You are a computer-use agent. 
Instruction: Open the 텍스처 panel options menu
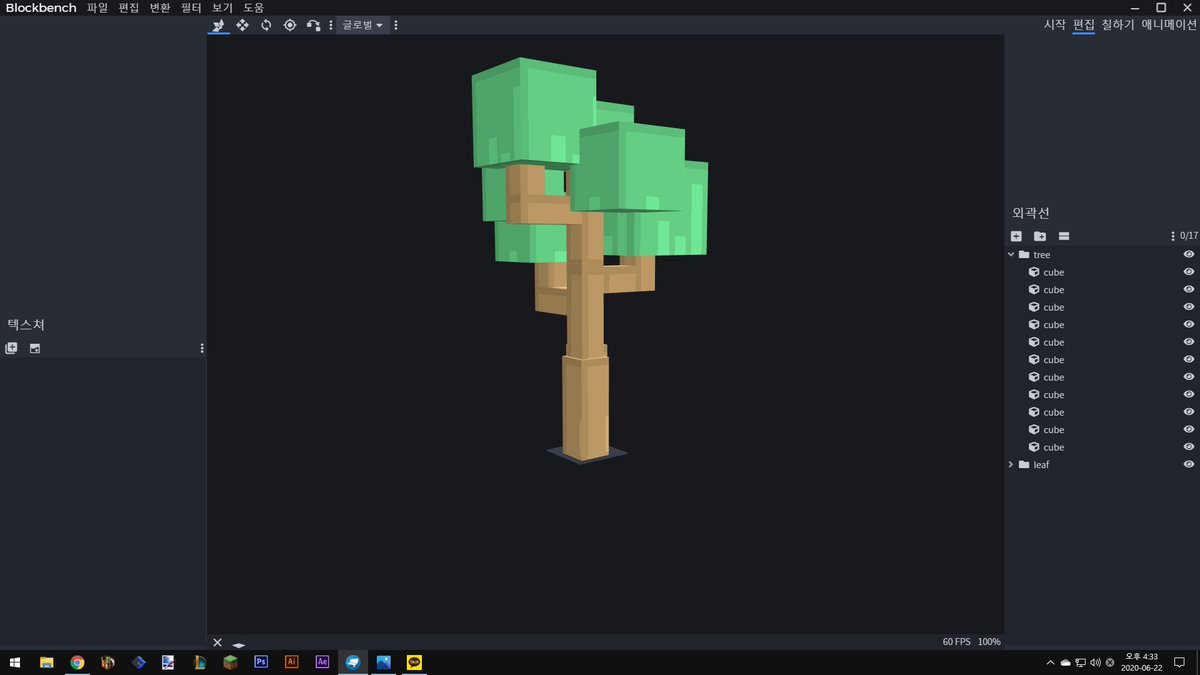coord(202,348)
